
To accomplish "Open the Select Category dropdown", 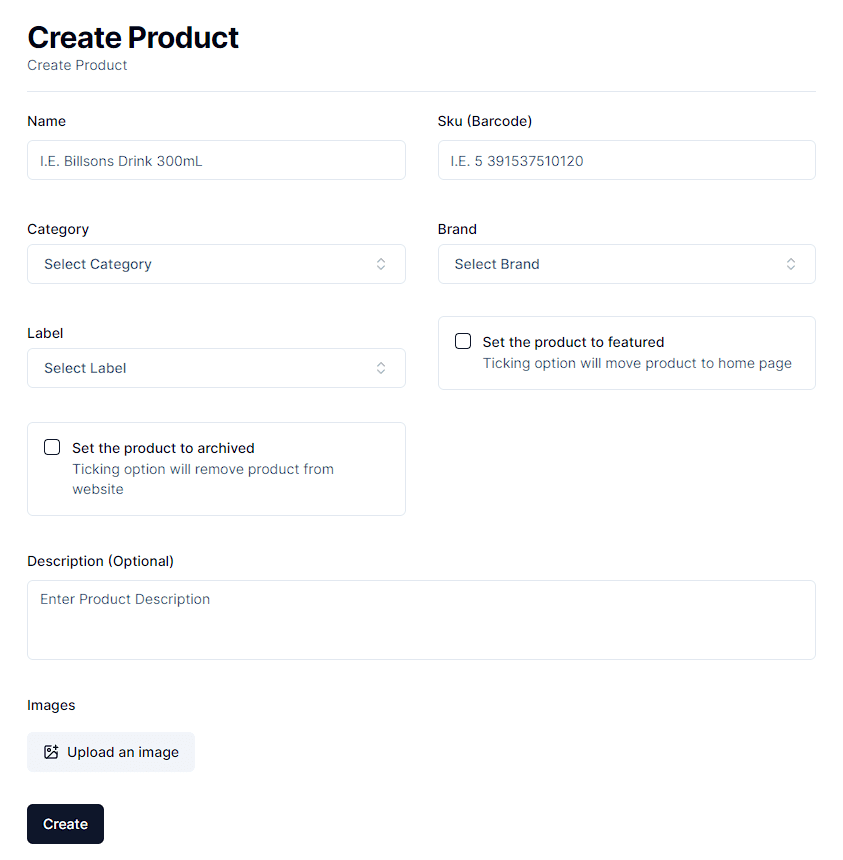I will click(216, 264).
